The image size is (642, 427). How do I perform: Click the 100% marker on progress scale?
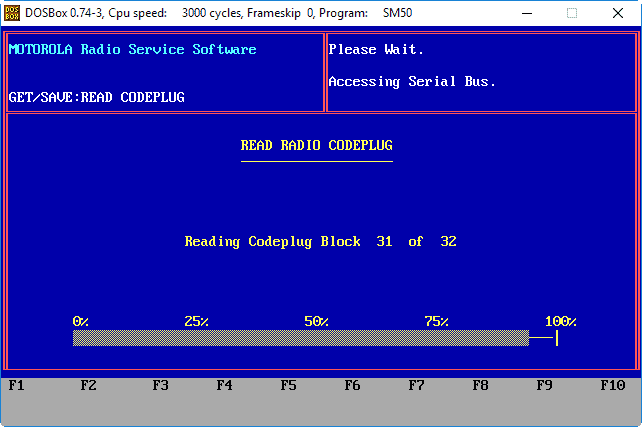coord(560,322)
